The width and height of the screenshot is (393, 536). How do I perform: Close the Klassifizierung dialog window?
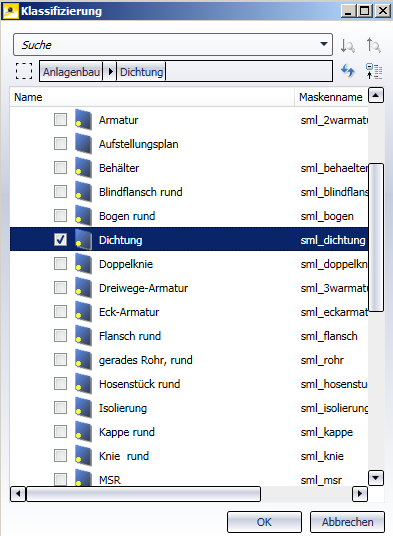pos(383,11)
